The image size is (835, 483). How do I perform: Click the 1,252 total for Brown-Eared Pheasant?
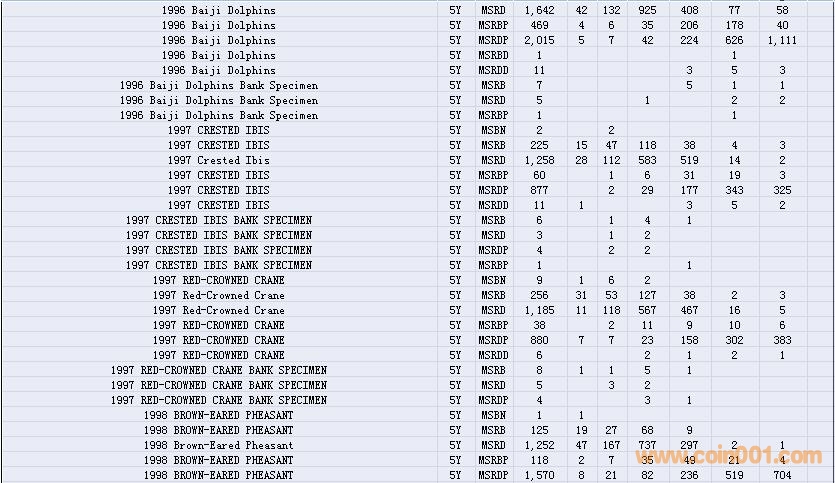[x=539, y=445]
